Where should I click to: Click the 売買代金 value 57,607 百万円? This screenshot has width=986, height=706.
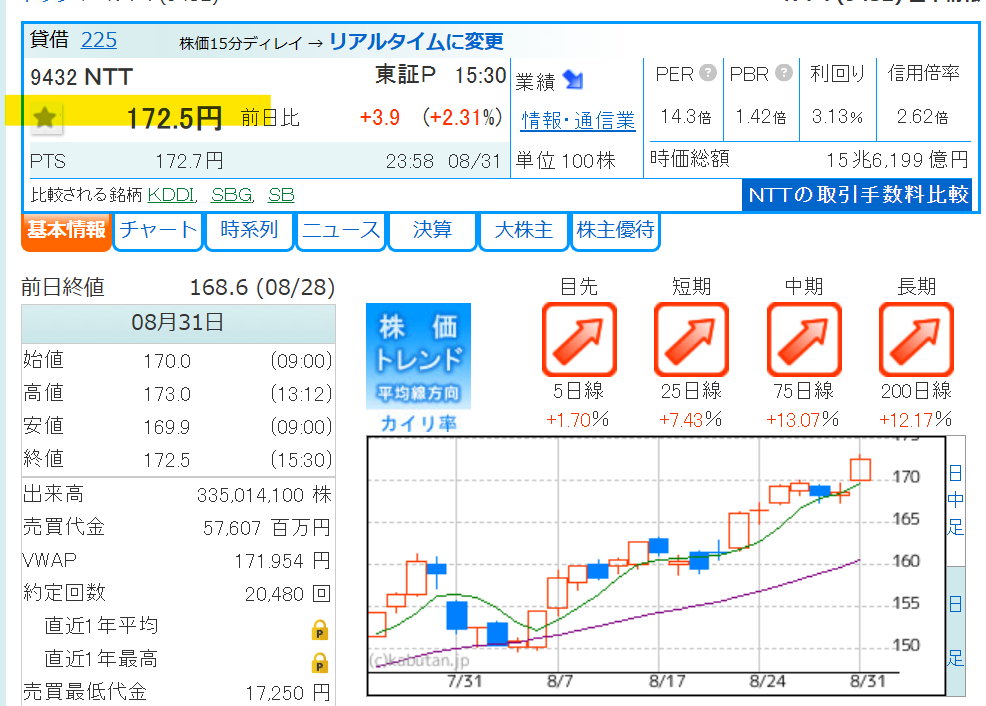(x=267, y=527)
